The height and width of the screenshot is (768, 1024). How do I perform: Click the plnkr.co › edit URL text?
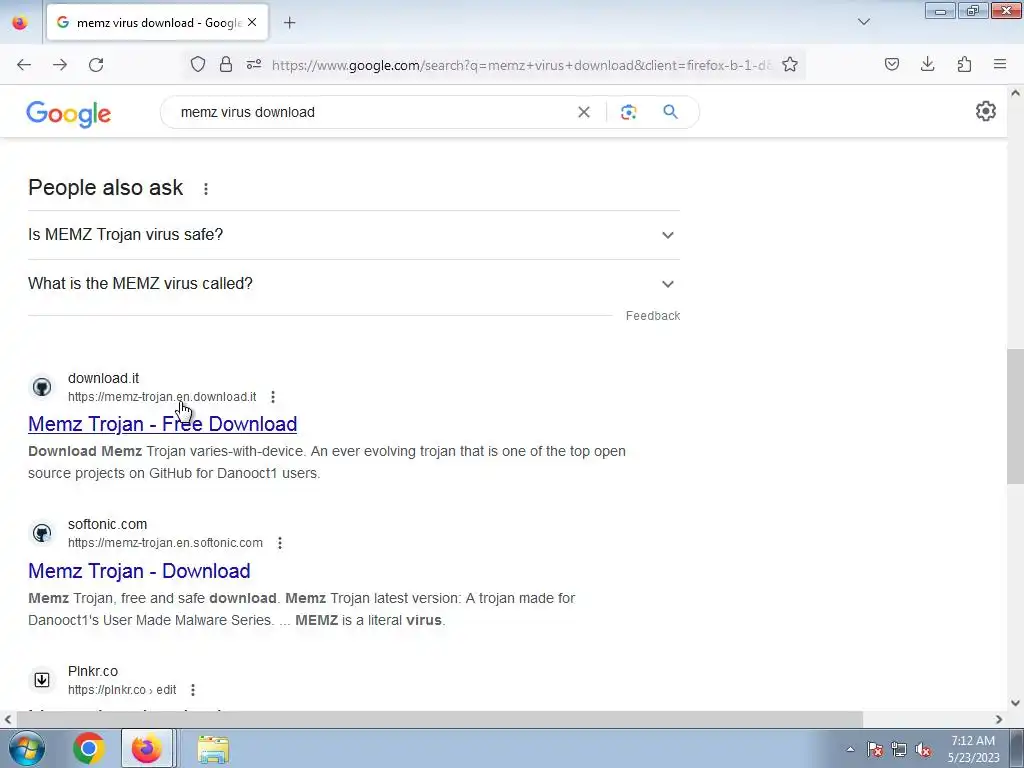(x=122, y=690)
